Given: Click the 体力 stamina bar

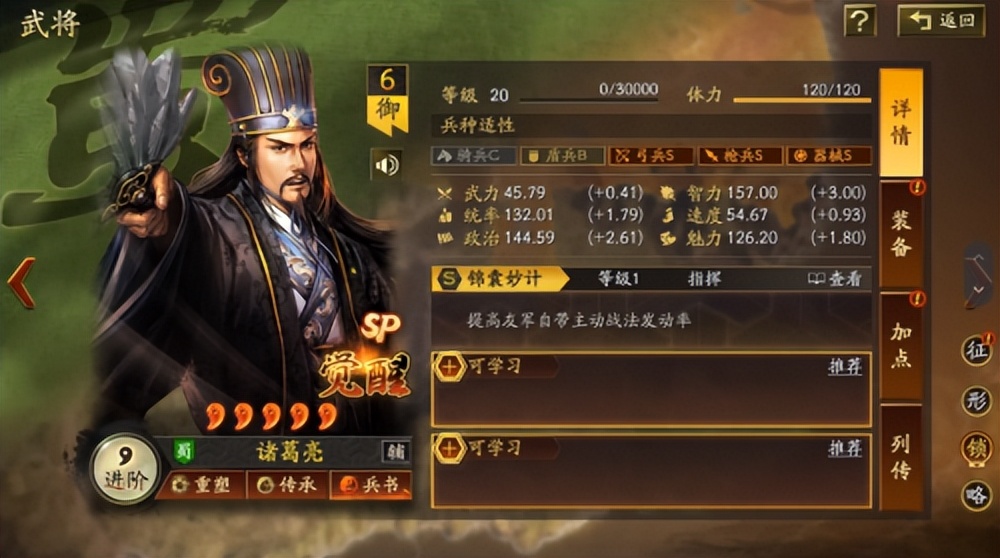Looking at the screenshot, I should tap(802, 100).
